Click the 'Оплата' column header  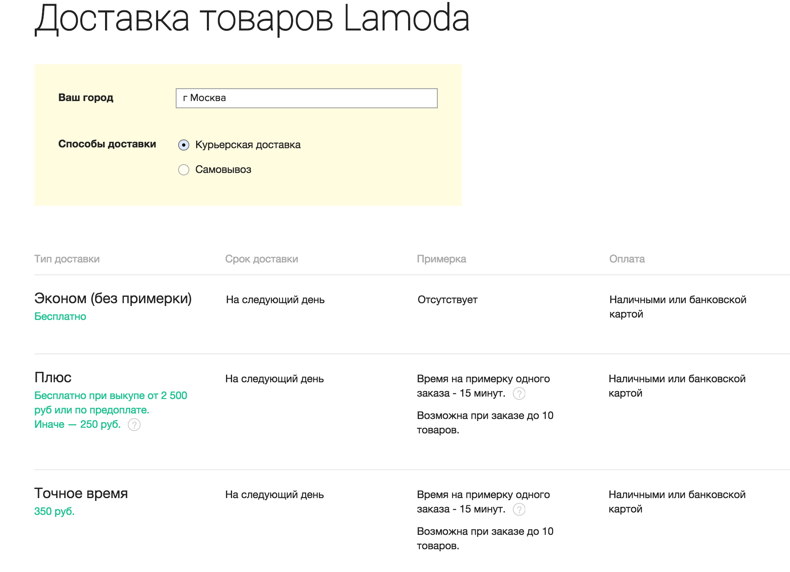click(x=626, y=259)
